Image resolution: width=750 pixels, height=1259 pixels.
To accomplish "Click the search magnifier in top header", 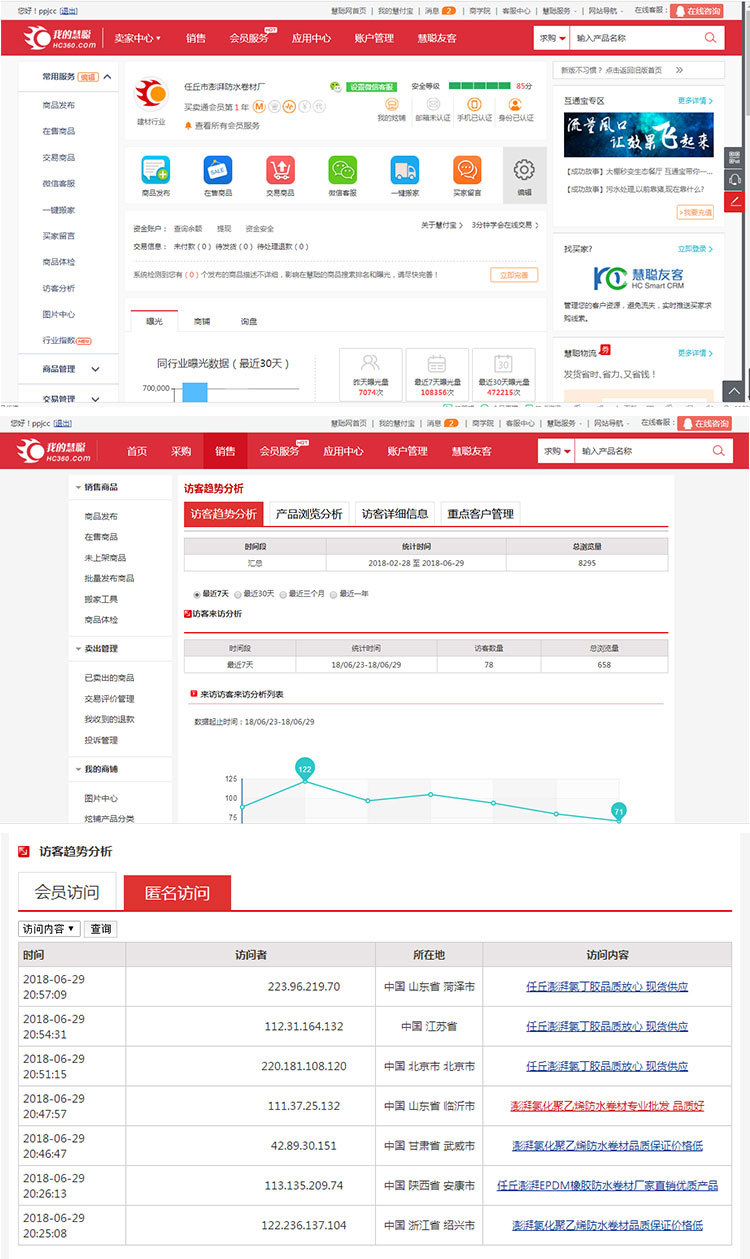I will [x=711, y=38].
